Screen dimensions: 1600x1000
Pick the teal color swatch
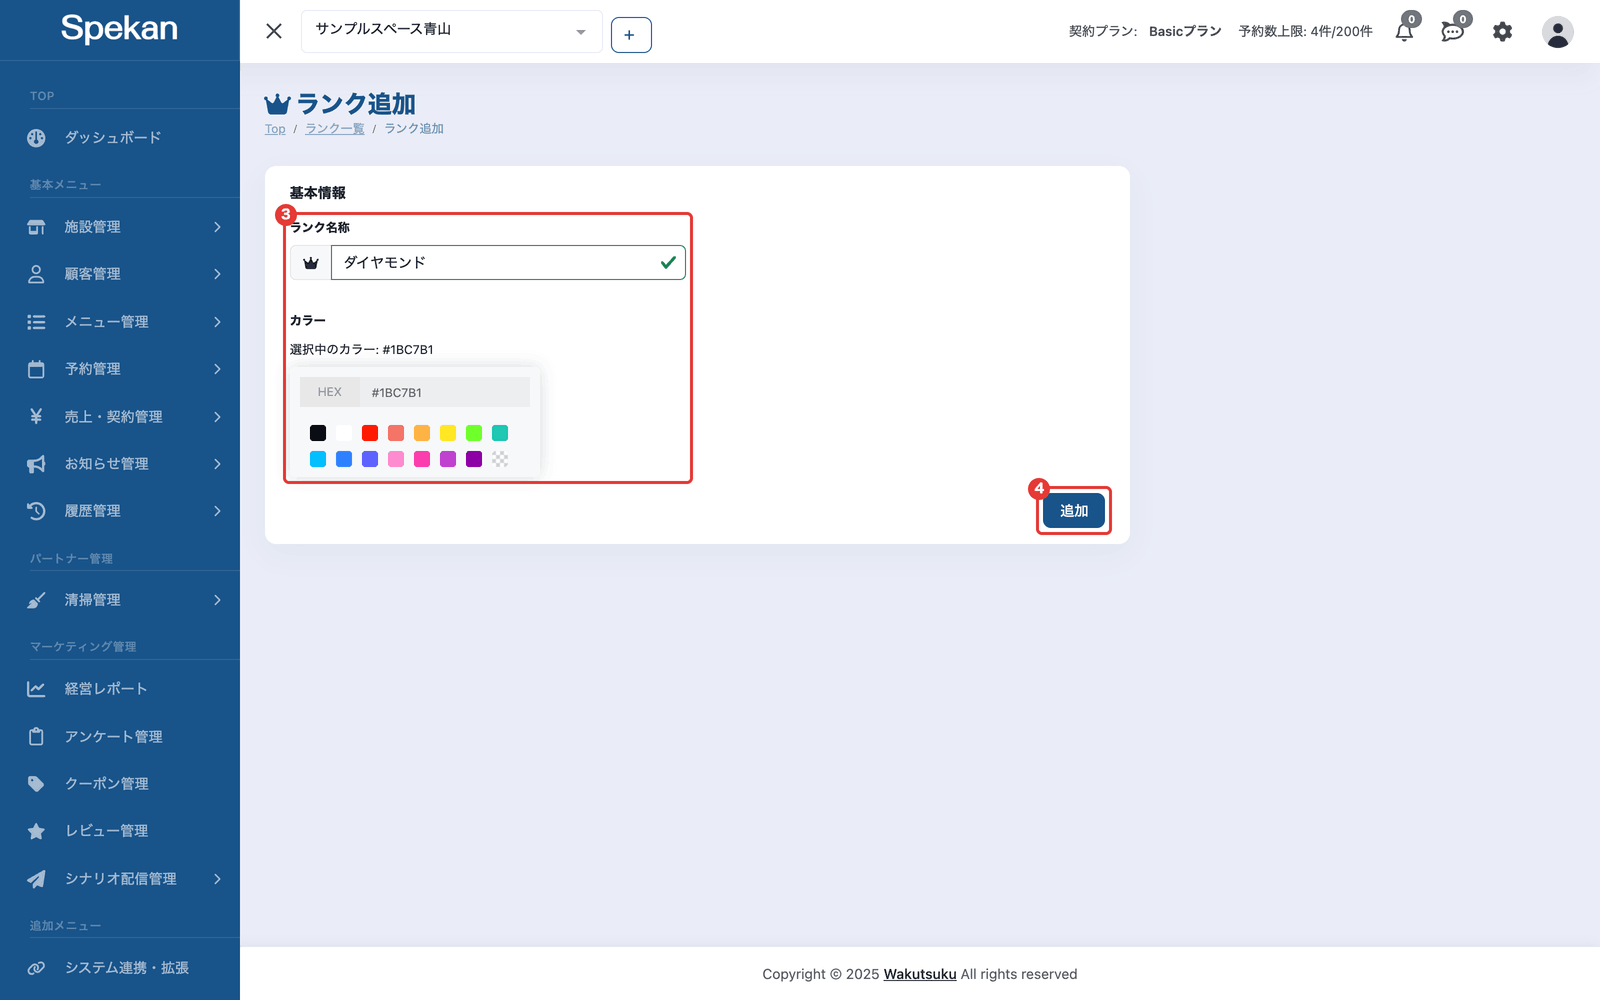[500, 433]
